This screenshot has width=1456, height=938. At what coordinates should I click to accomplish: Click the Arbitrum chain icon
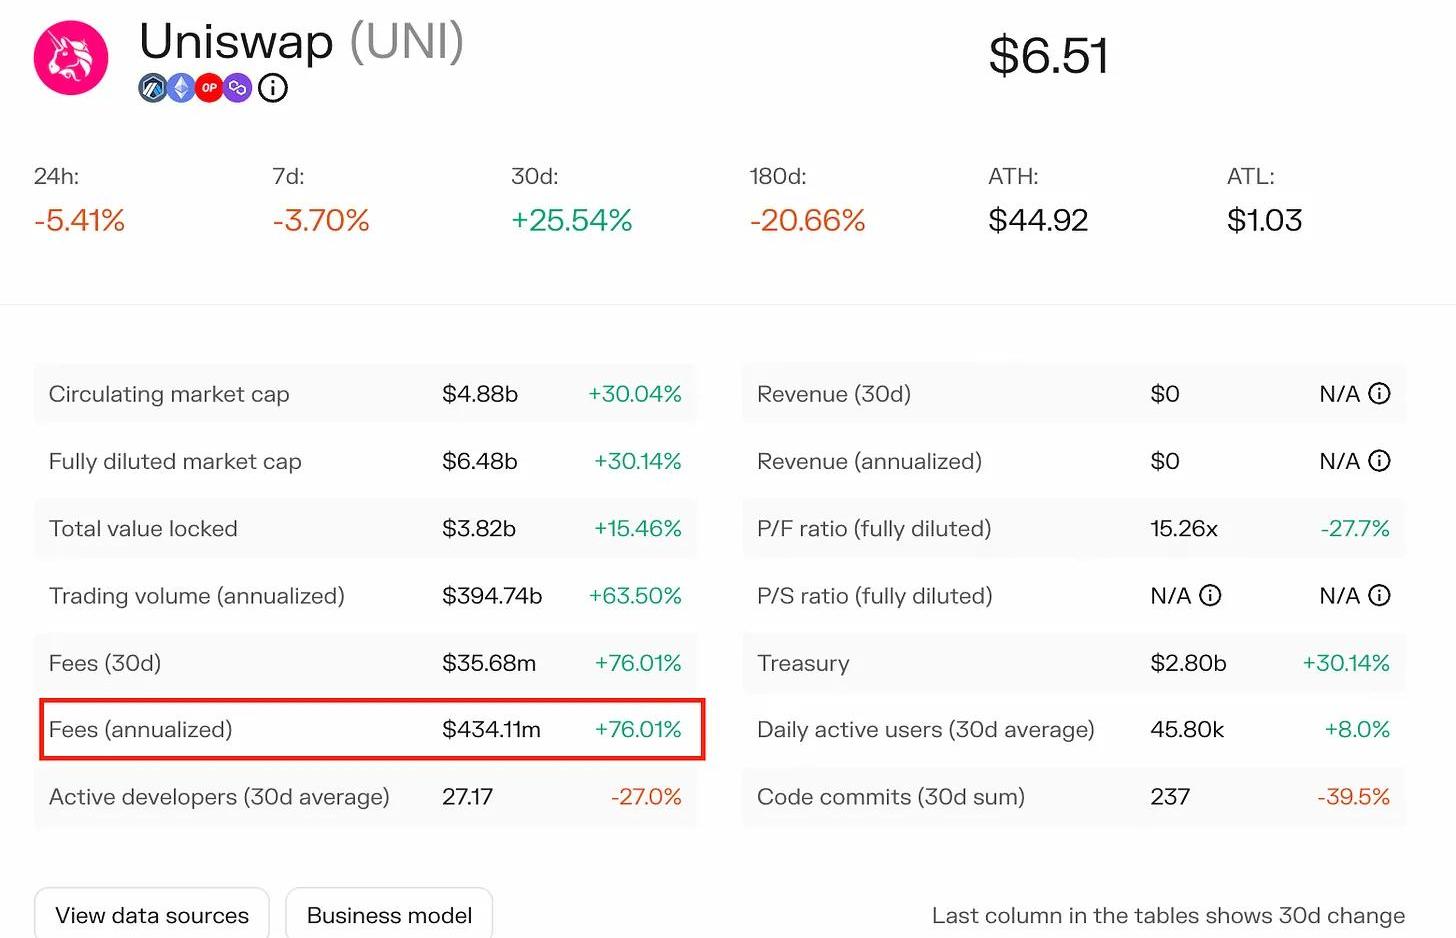(152, 88)
